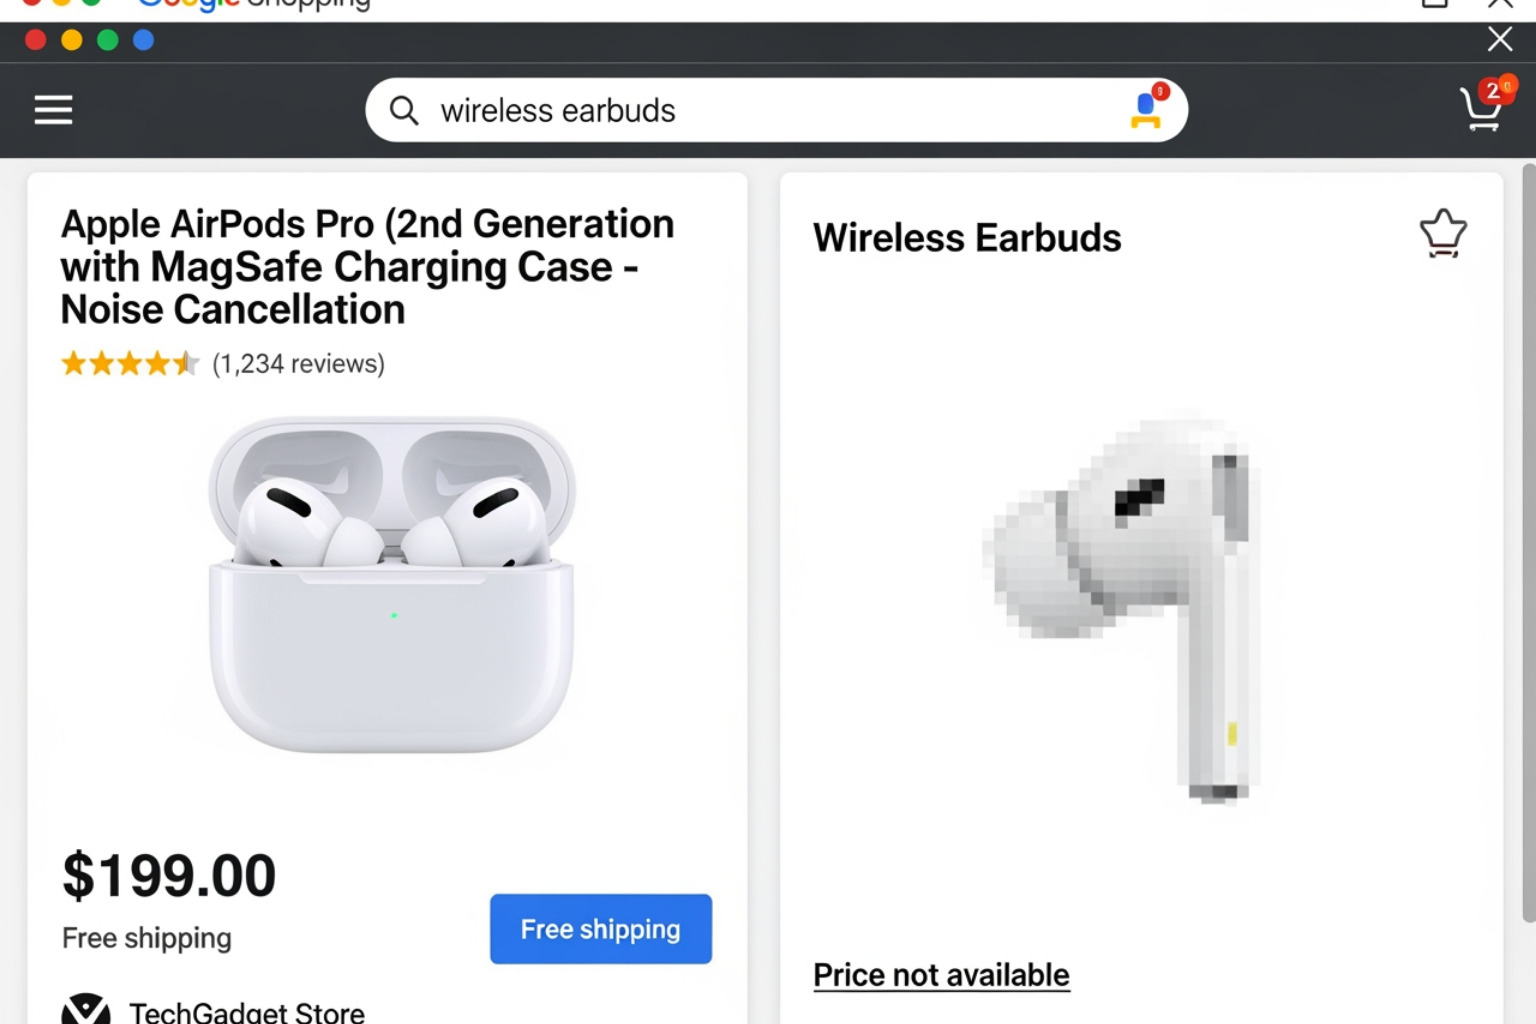Click the half-filled fifth rating star
The image size is (1536, 1024).
[x=185, y=363]
